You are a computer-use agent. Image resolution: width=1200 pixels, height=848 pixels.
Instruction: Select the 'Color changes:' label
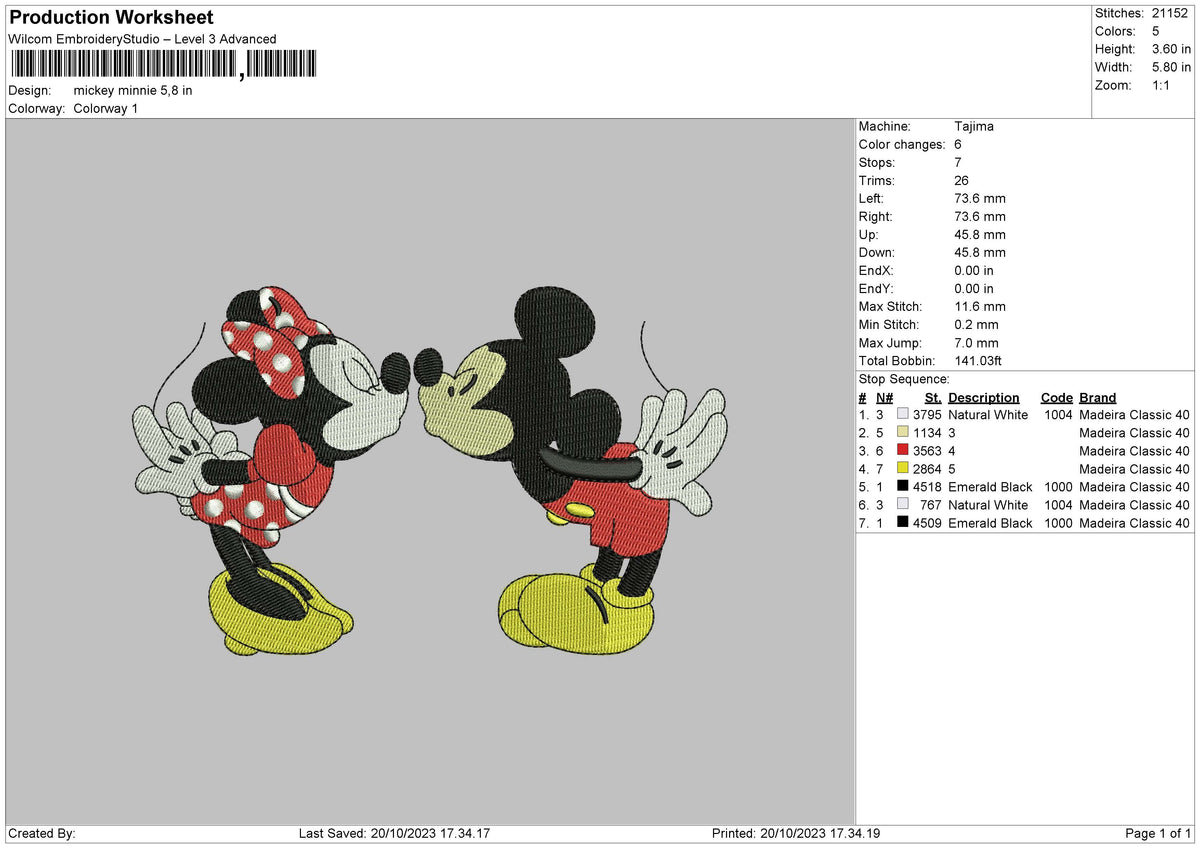[902, 145]
